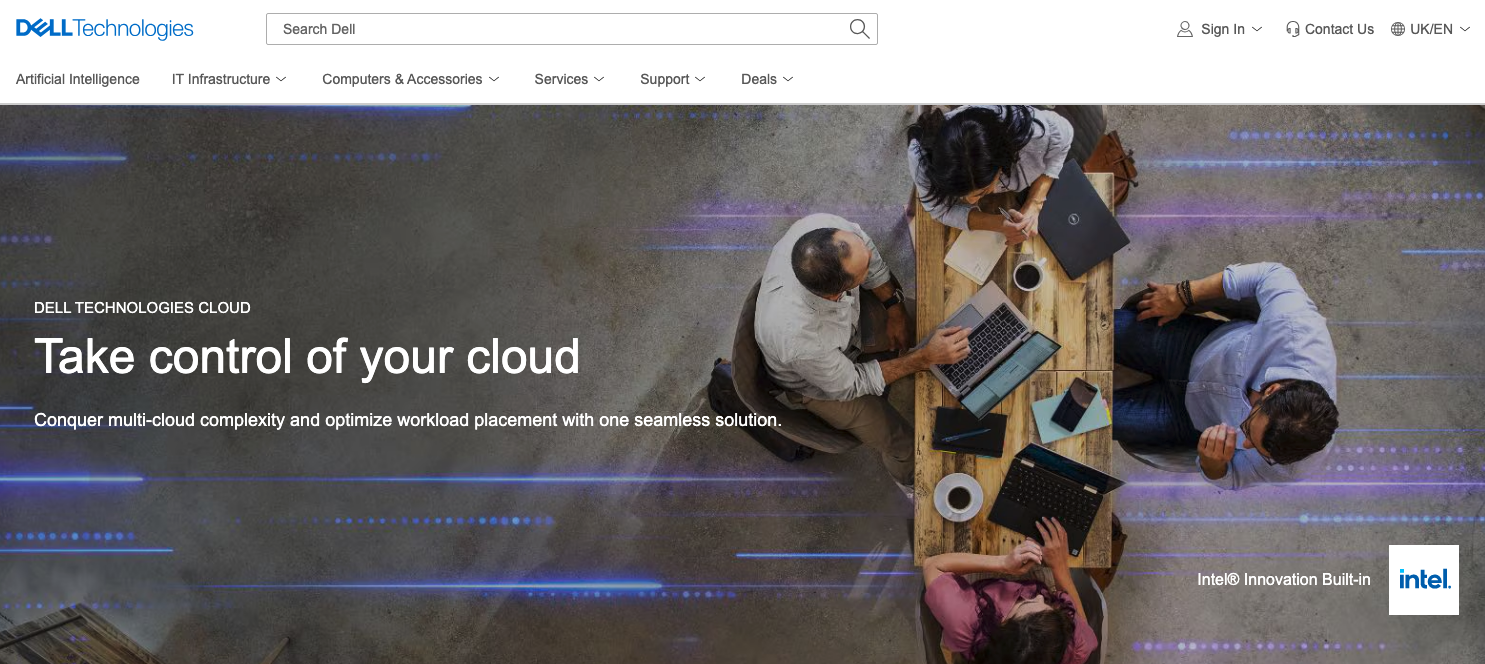Screen dimensions: 1485x664
Task: Click the 'Take control of your cloud' headline
Action: (x=307, y=357)
